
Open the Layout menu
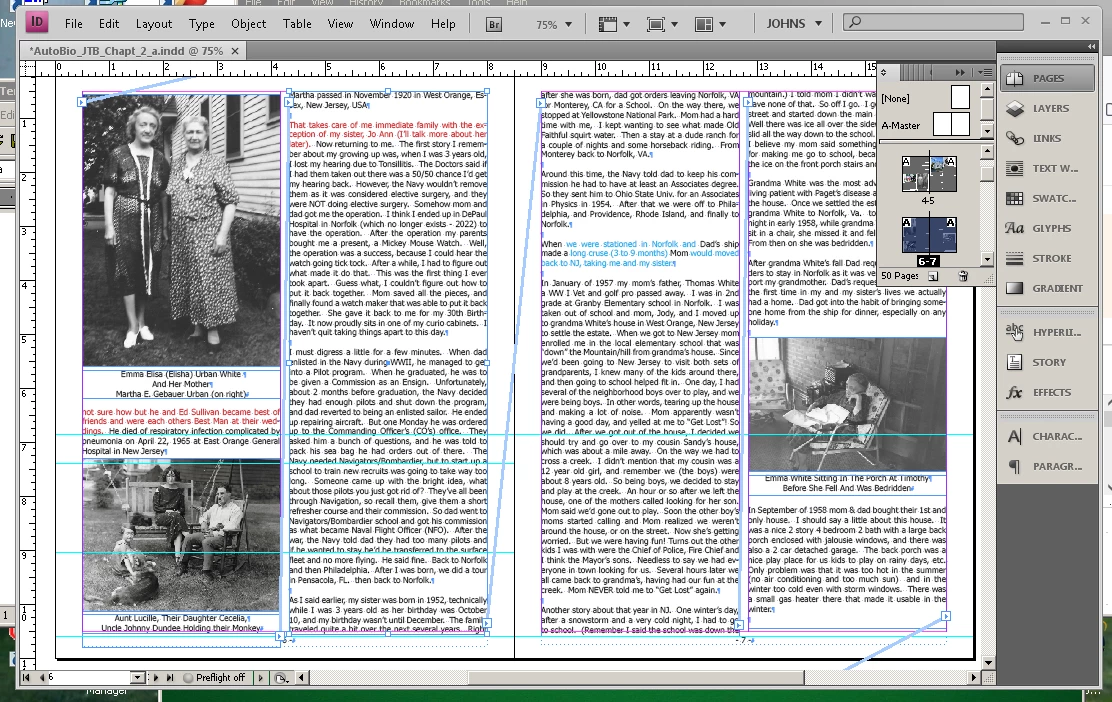[x=154, y=23]
